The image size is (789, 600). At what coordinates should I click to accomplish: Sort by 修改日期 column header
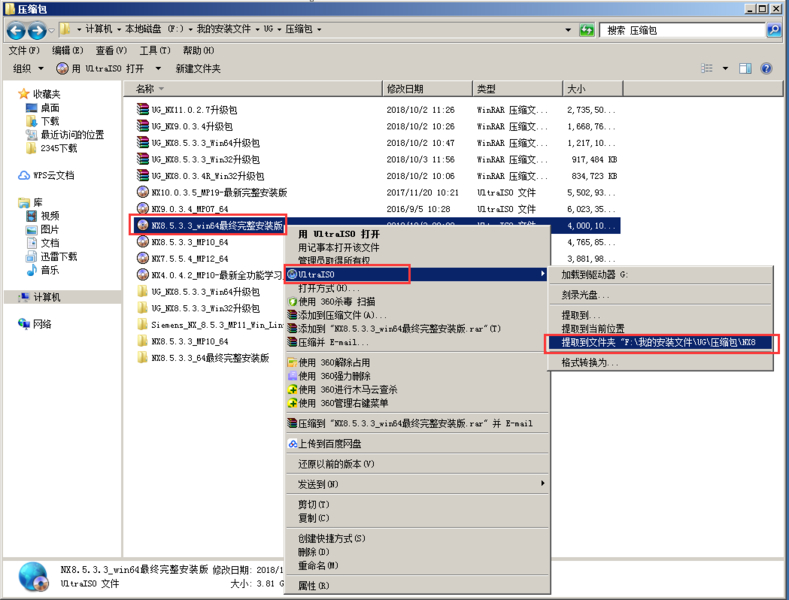pos(427,89)
